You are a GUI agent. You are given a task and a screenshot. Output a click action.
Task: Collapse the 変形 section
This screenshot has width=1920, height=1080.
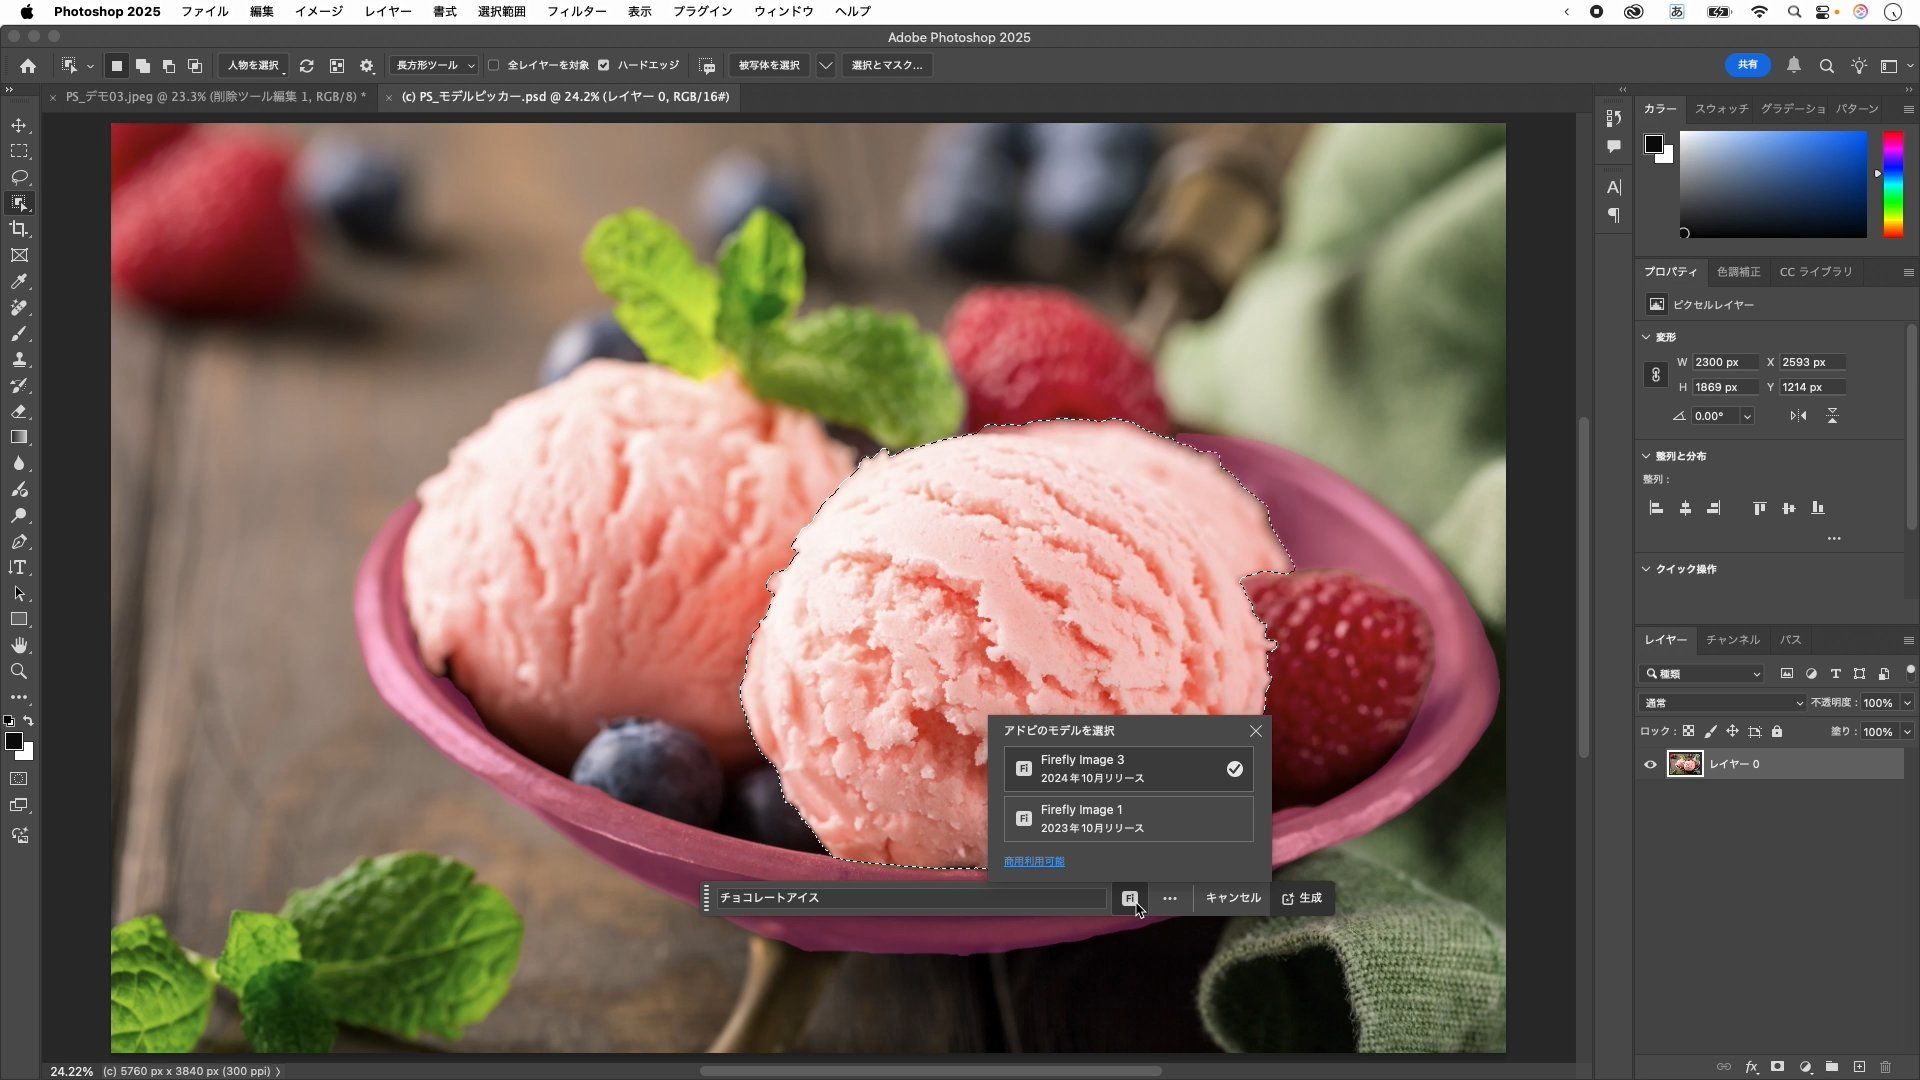coord(1647,337)
